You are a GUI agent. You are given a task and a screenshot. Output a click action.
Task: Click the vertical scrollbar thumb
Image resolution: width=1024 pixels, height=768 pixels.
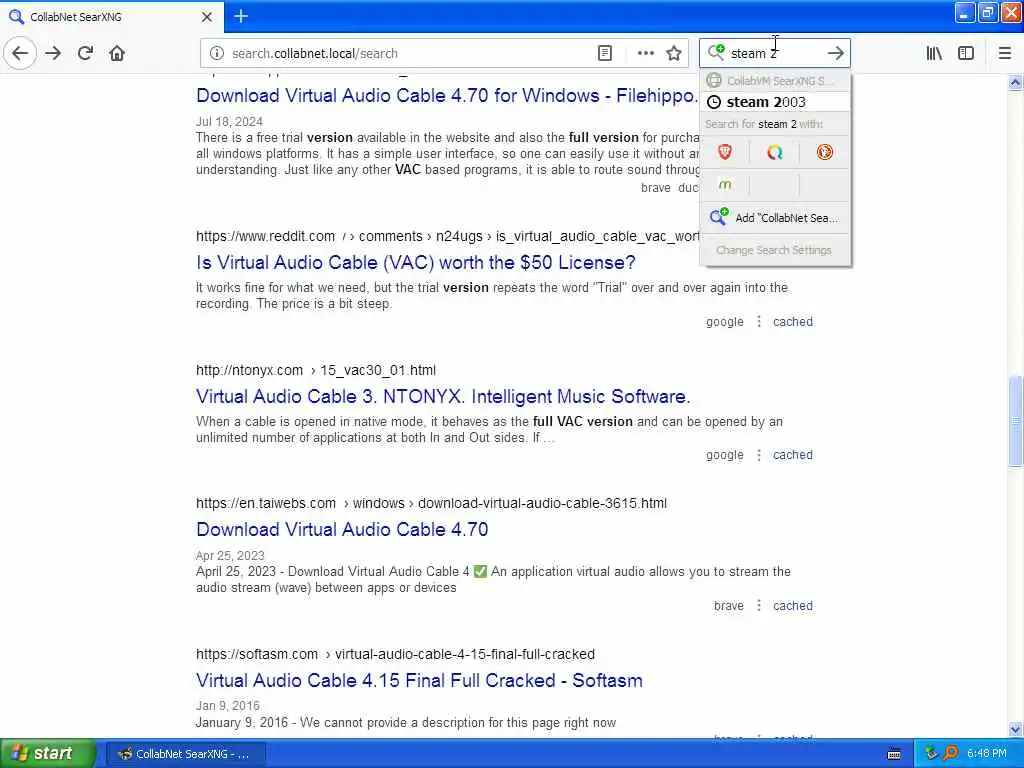click(1015, 421)
